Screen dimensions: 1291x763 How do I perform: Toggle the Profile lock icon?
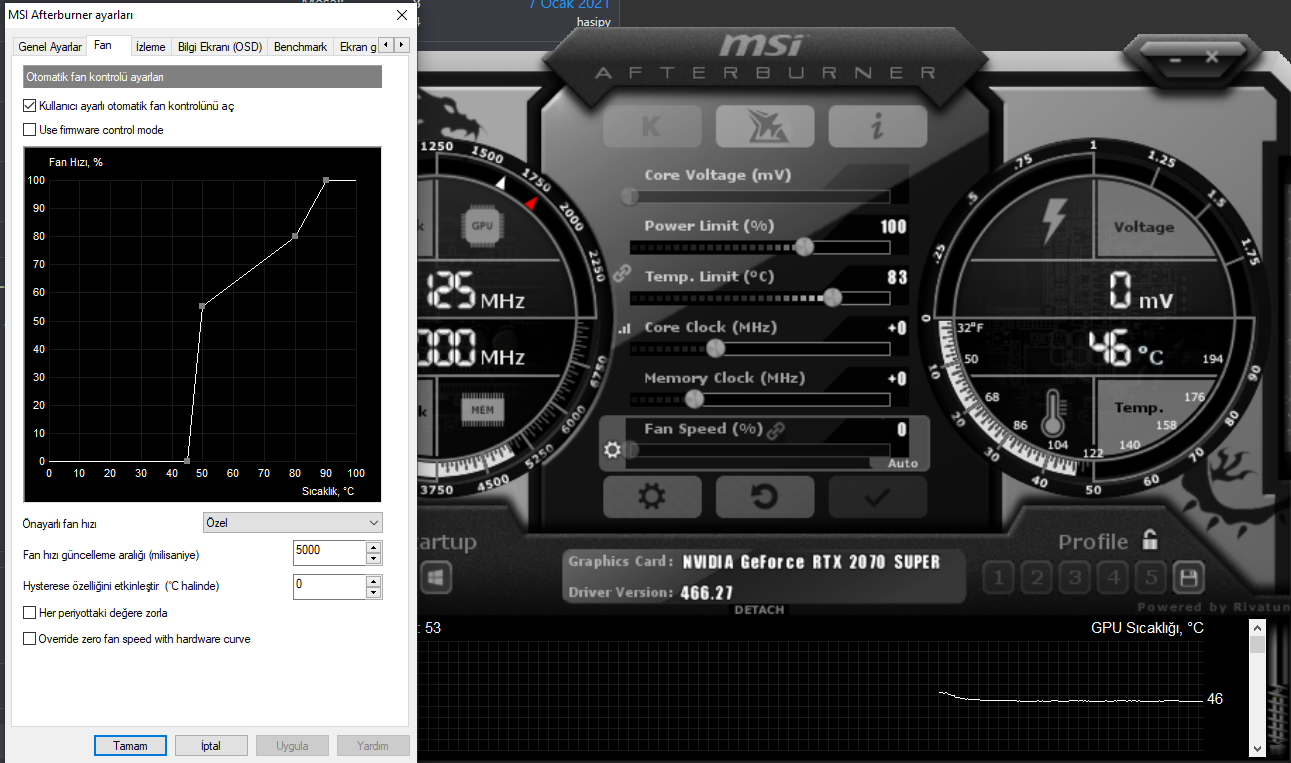click(x=1151, y=539)
